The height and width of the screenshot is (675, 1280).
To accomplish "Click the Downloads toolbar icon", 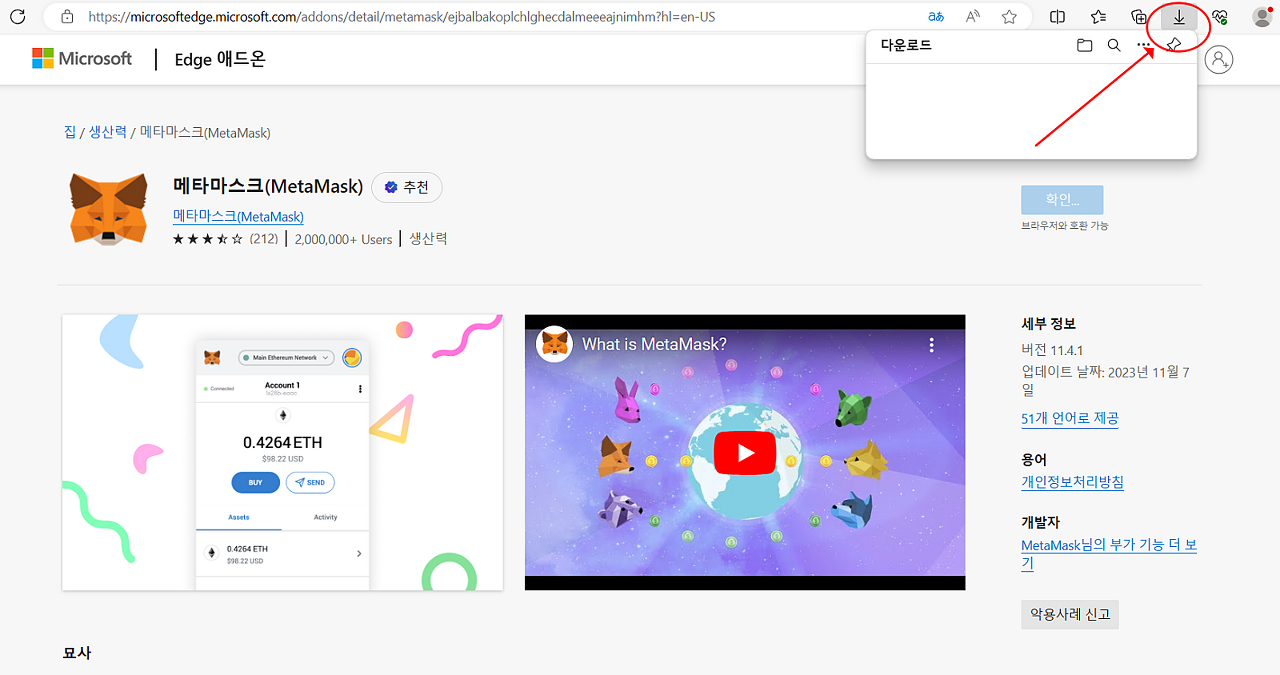I will [x=1179, y=17].
